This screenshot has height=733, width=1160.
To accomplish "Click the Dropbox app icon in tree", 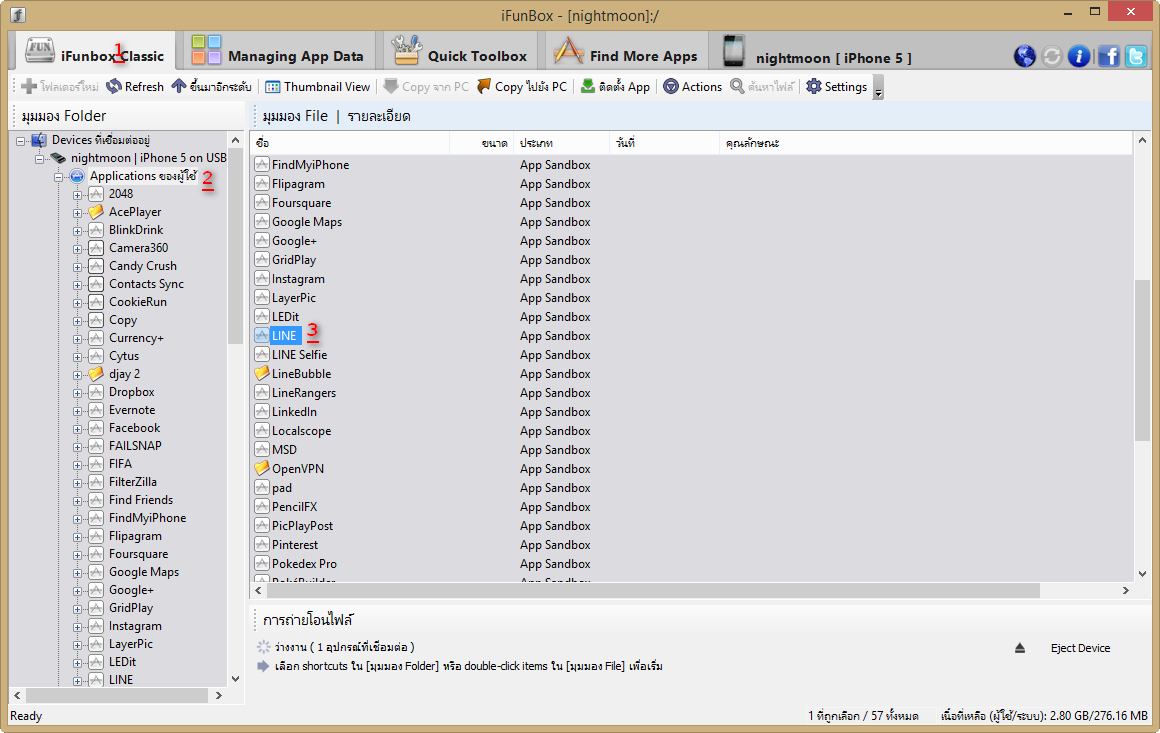I will click(x=95, y=392).
